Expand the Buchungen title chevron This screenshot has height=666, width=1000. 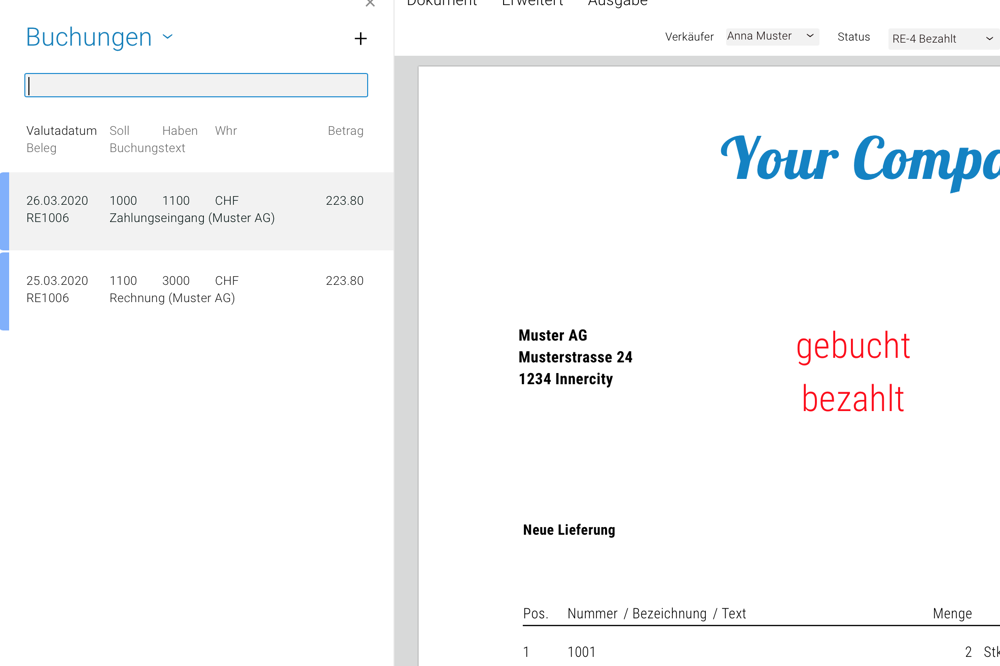168,37
